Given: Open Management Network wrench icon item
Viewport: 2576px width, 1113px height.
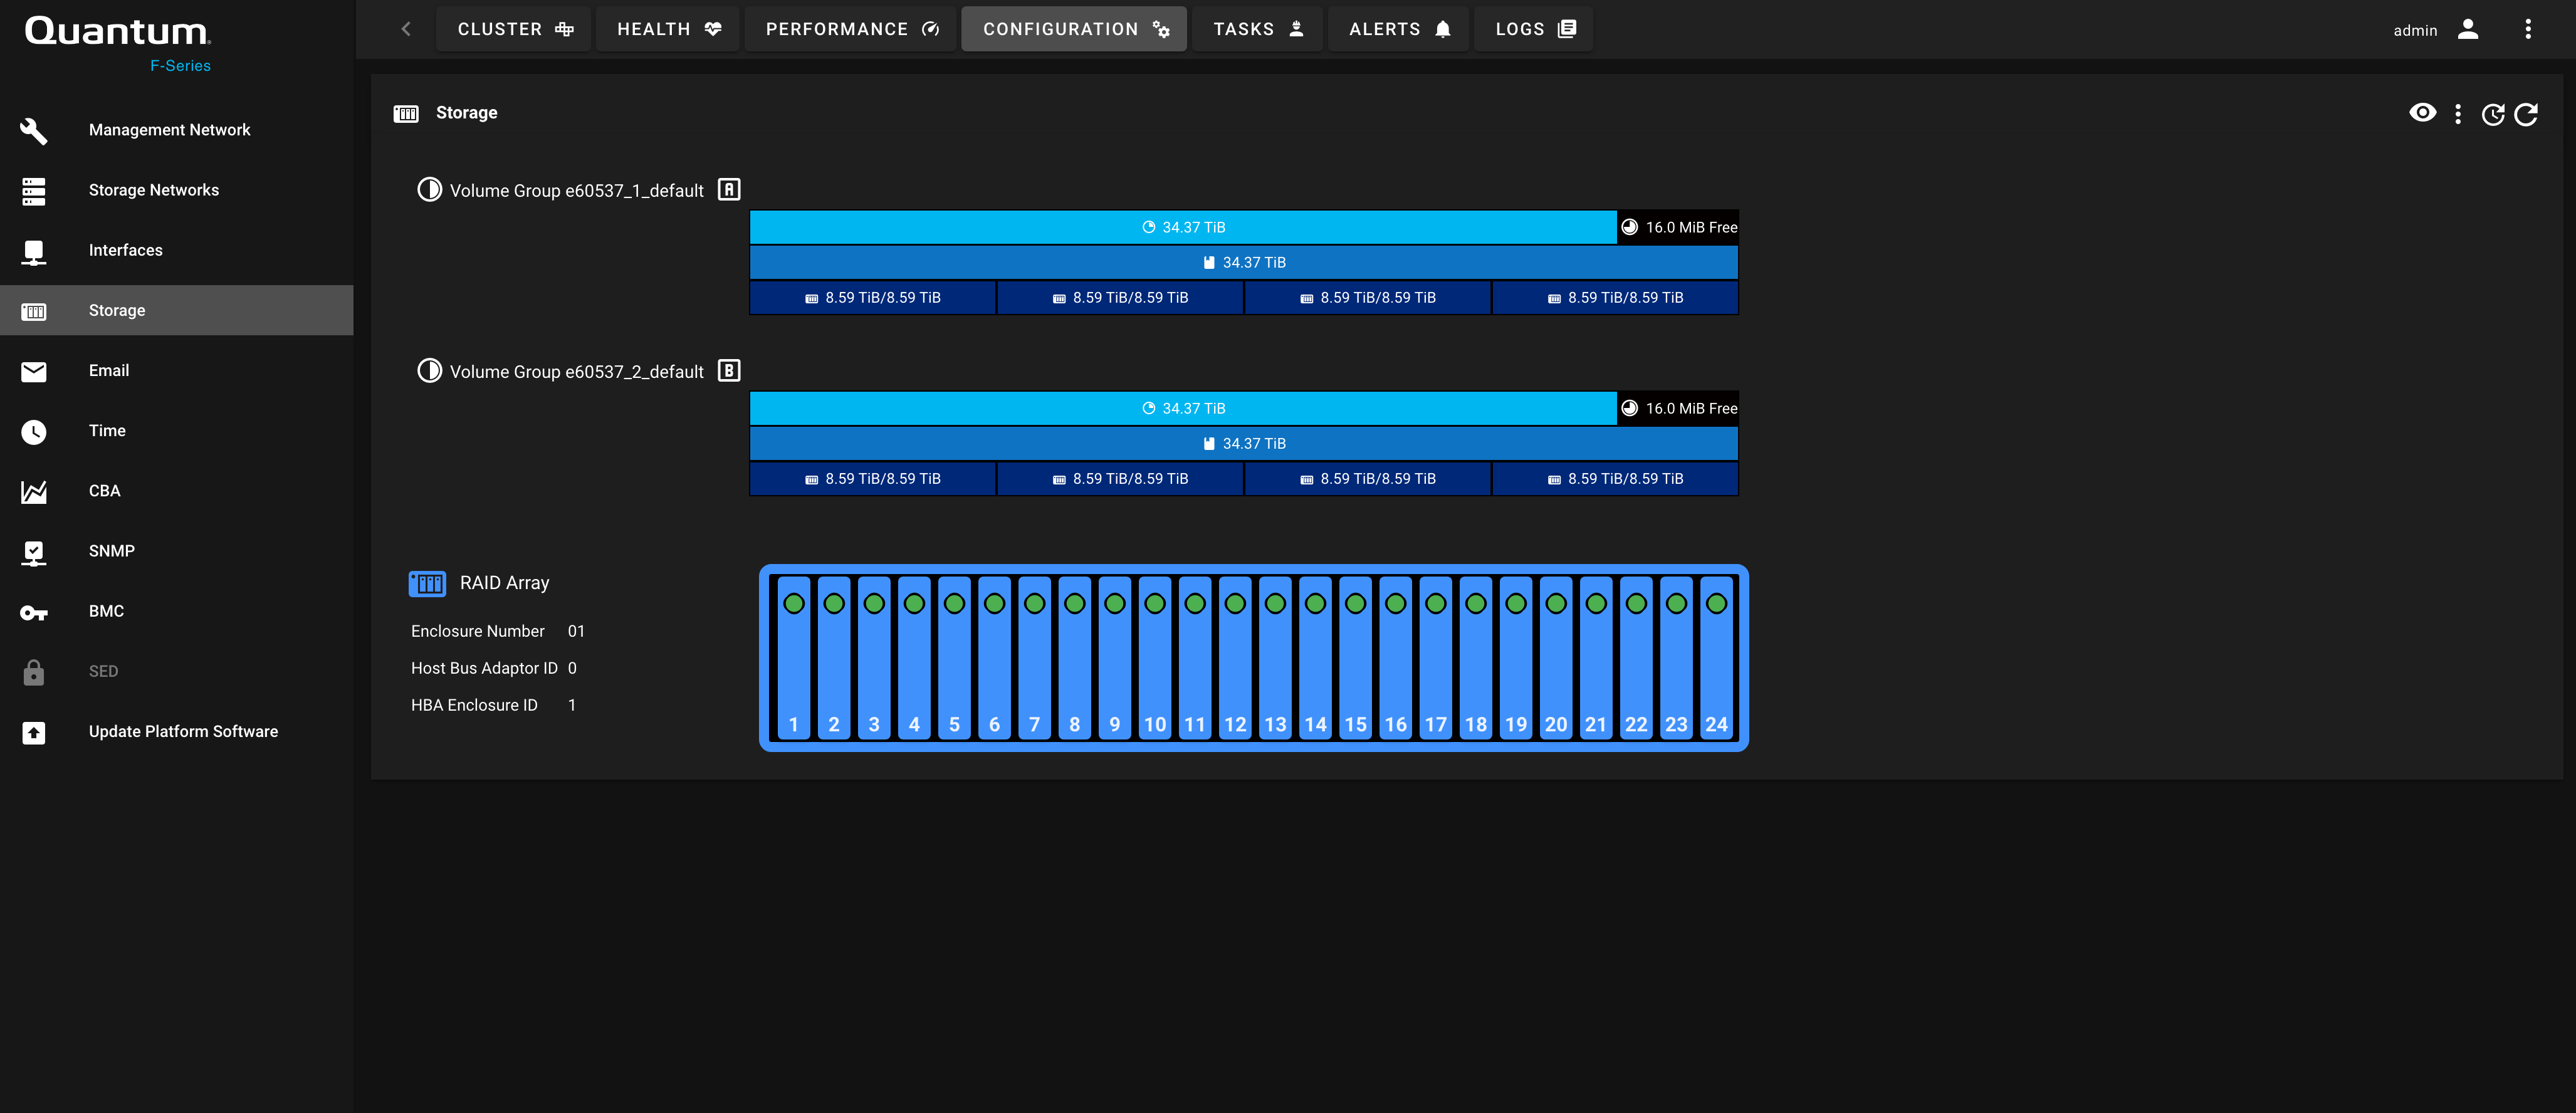Looking at the screenshot, I should [169, 130].
